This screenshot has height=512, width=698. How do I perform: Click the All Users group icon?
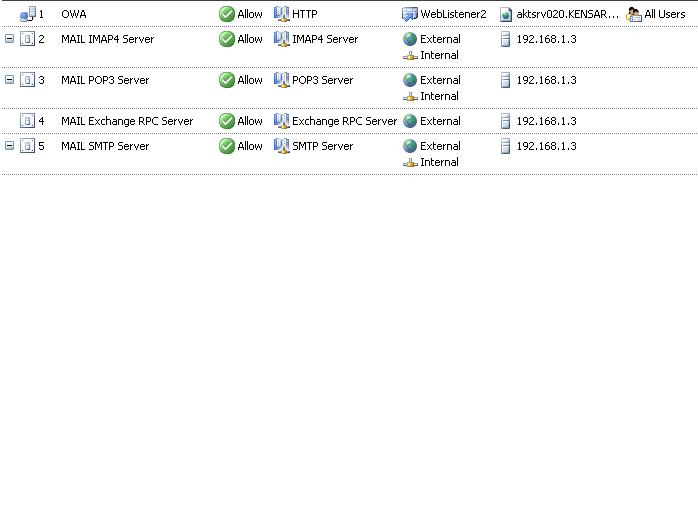coord(633,14)
